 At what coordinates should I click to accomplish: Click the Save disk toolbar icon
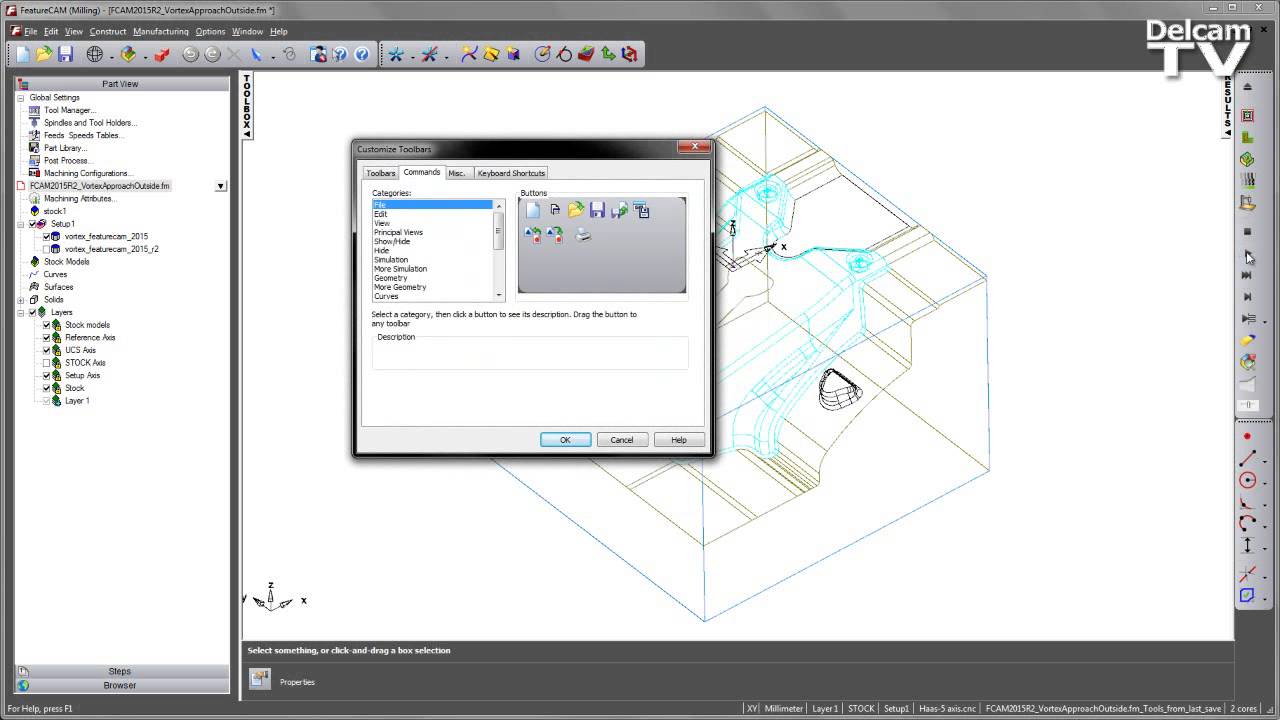[66, 54]
